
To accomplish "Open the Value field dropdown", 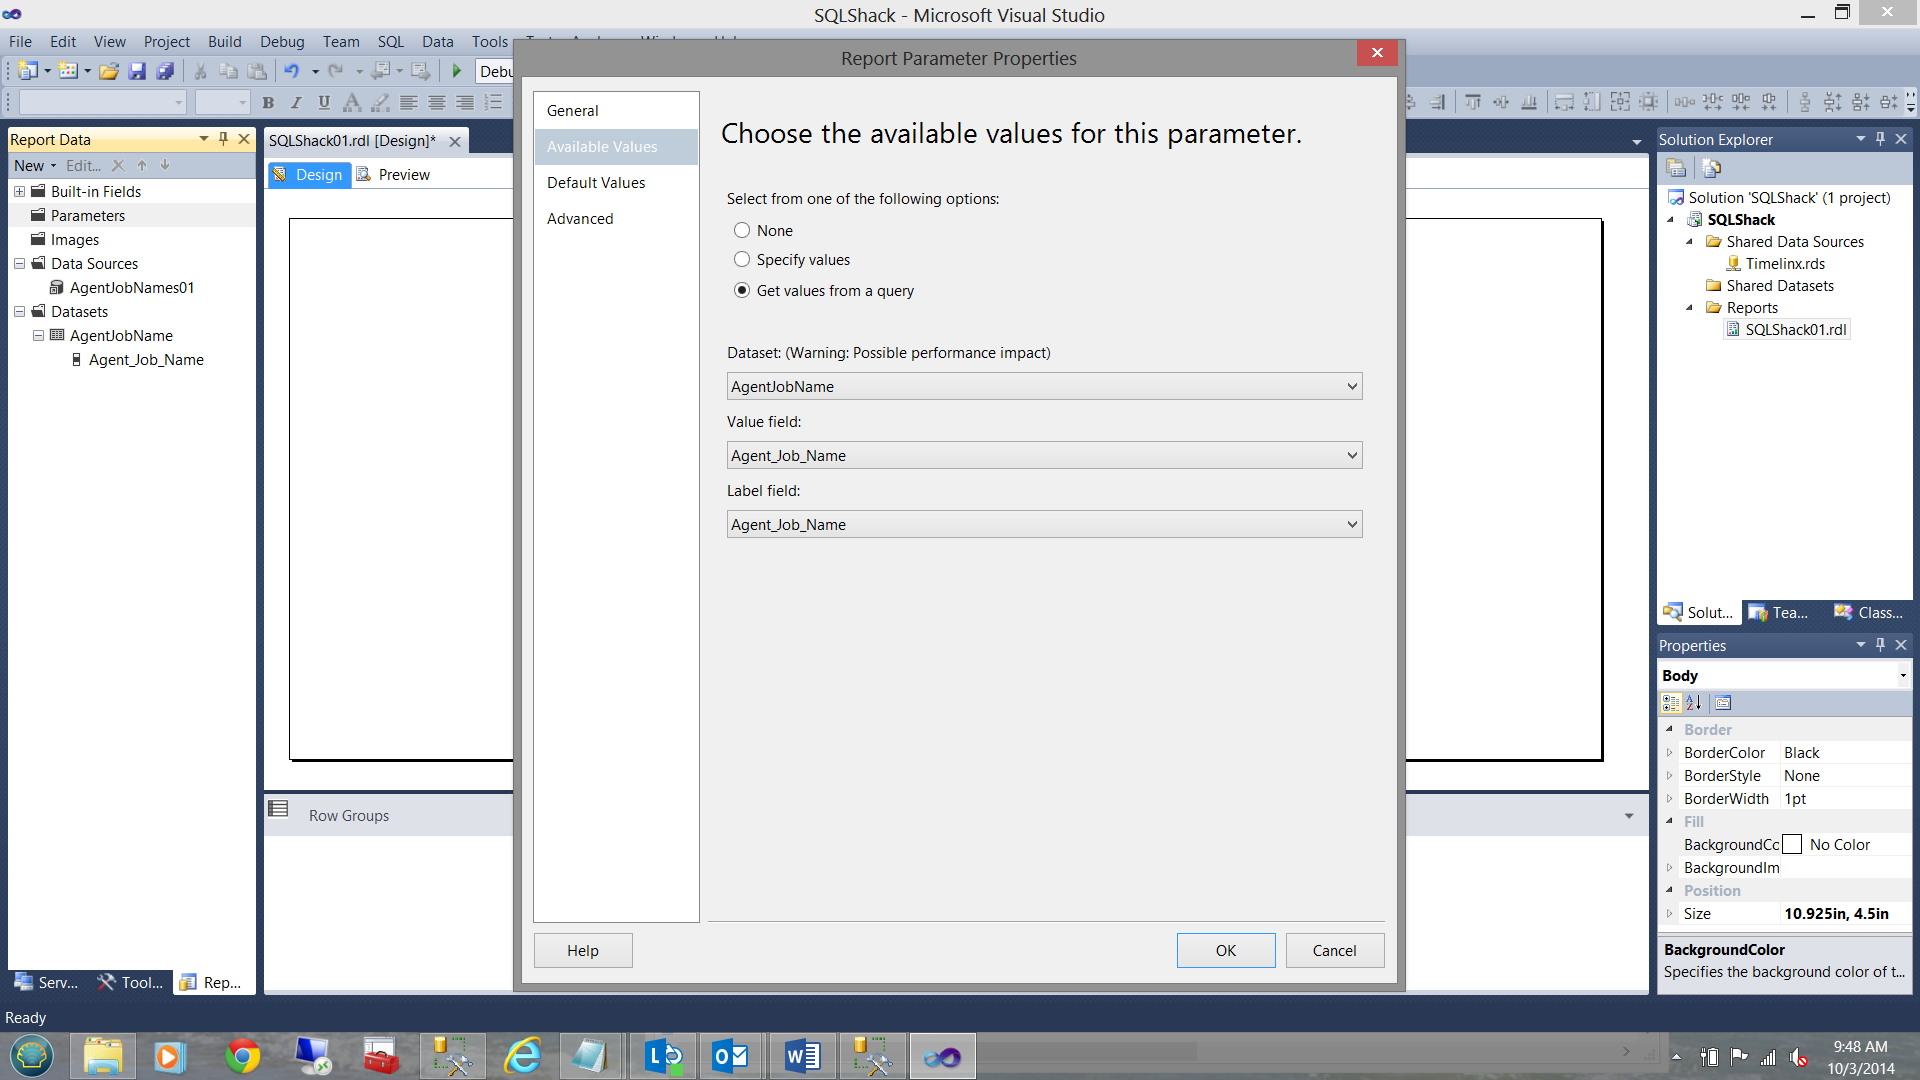I will 1044,456.
